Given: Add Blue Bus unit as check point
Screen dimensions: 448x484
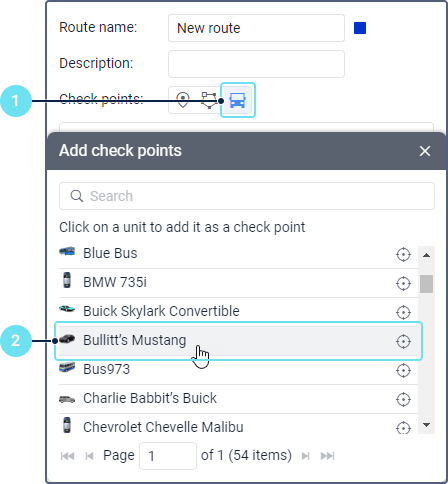Looking at the screenshot, I should [238, 254].
